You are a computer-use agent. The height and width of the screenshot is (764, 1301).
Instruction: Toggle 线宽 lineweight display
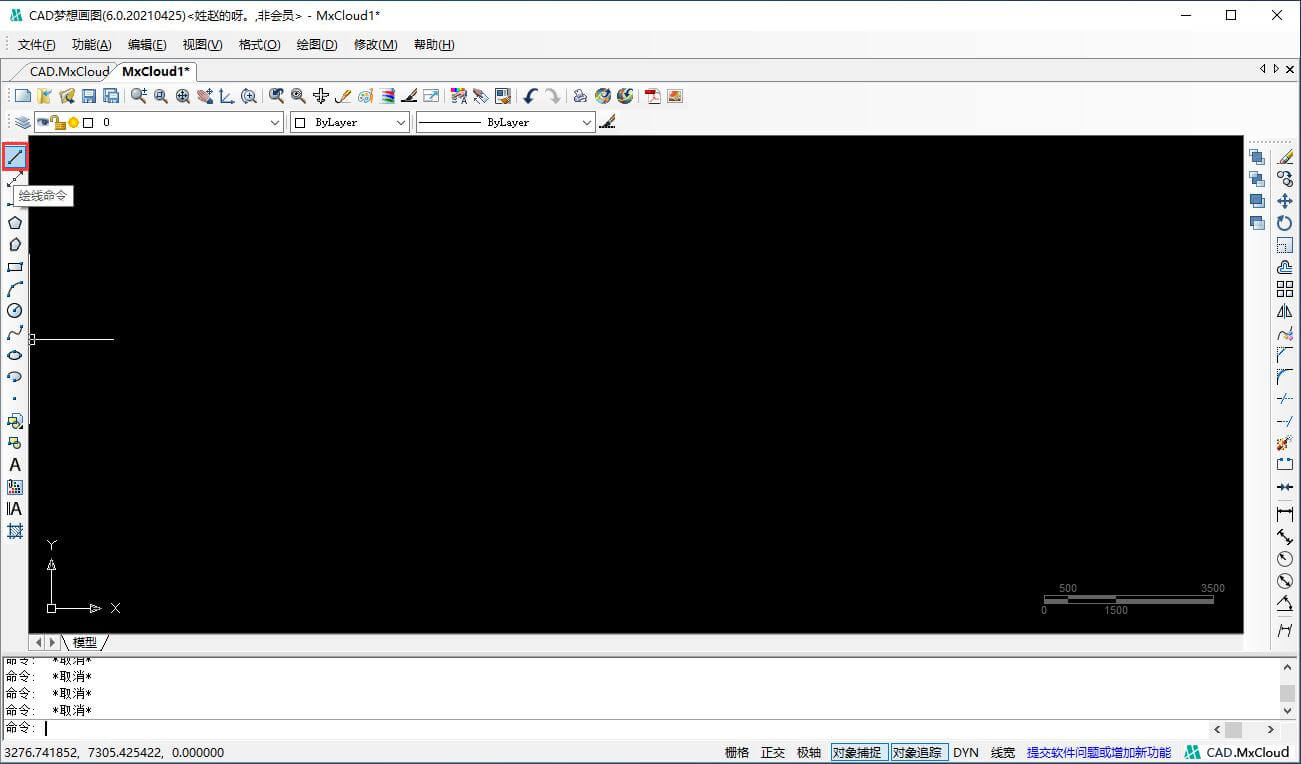1003,753
